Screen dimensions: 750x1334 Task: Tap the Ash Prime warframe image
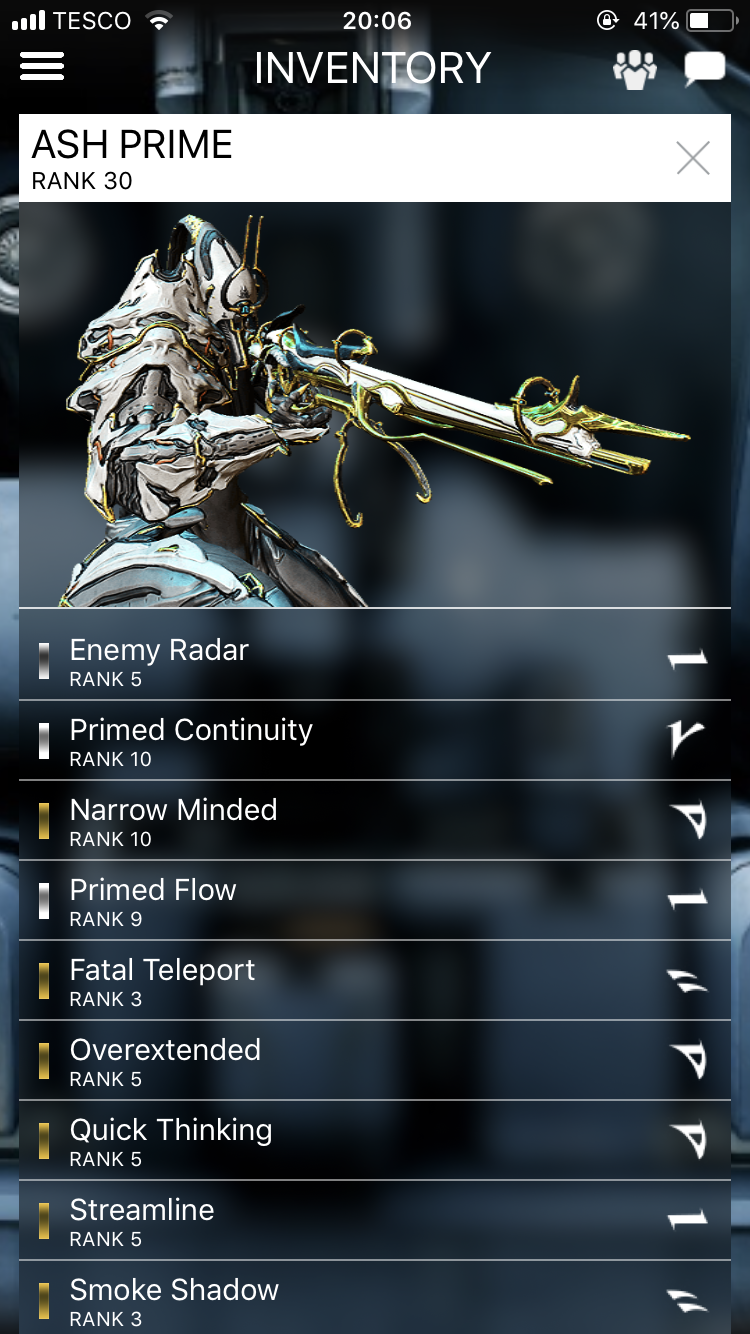375,404
